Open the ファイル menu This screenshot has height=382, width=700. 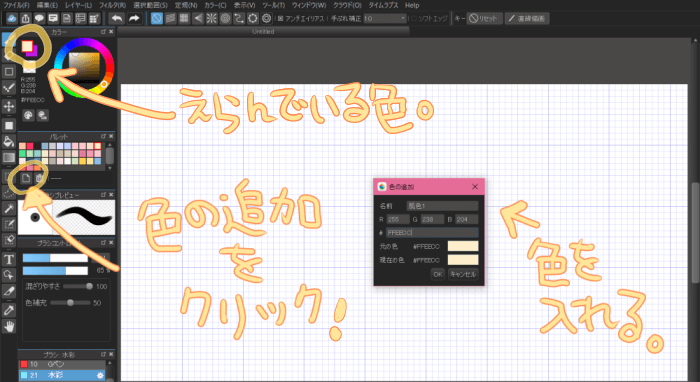click(17, 5)
